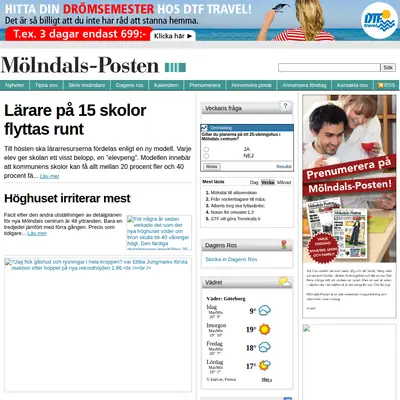
Task: Open the Skicka in Dagens Ros link
Action: coord(231,259)
